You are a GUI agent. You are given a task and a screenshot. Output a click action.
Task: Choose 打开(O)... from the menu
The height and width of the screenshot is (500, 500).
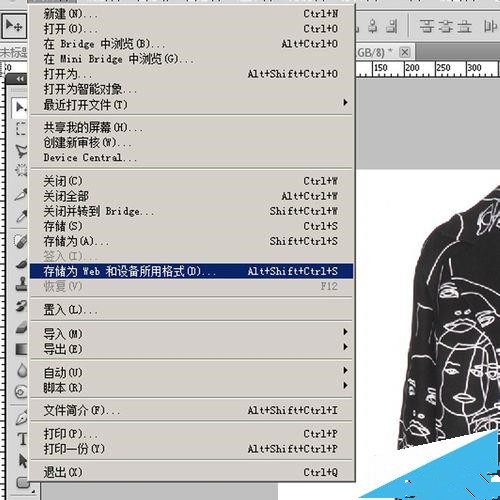191,29
